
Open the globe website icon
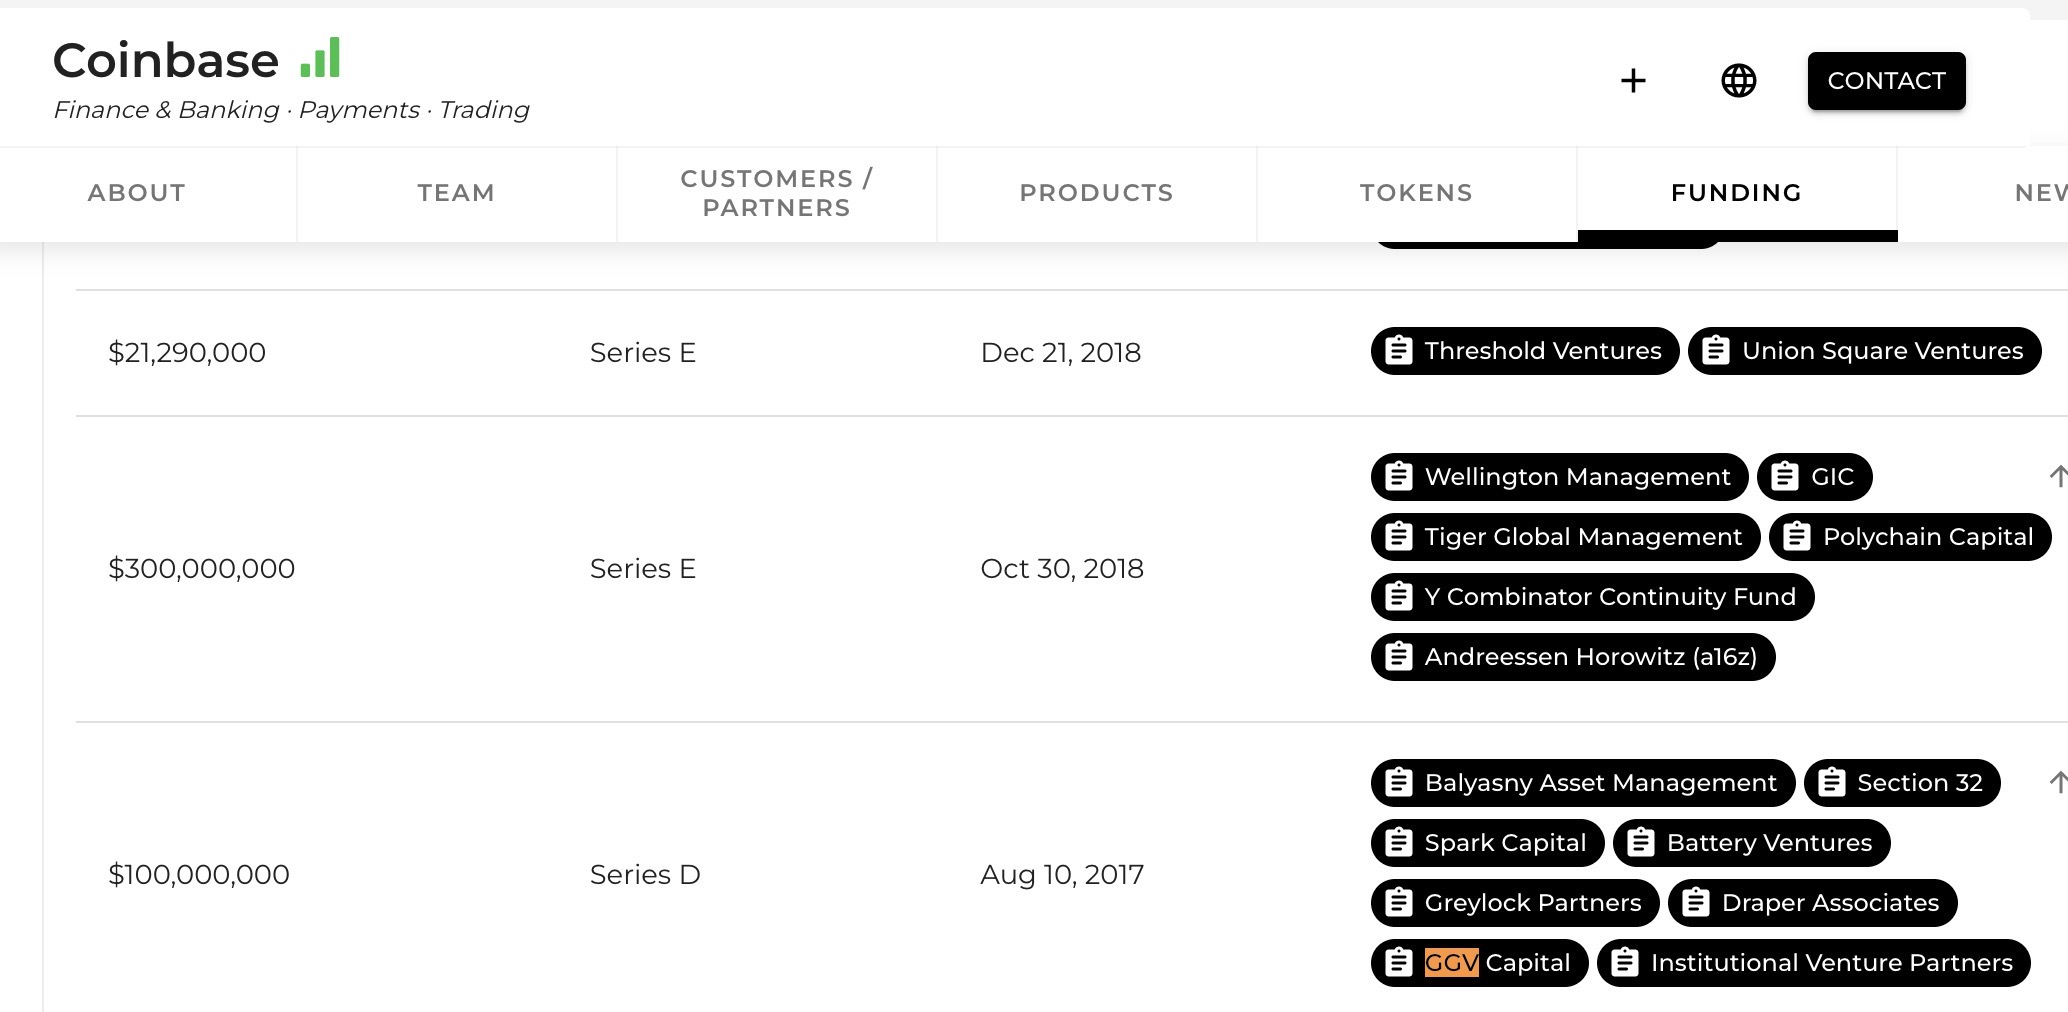tap(1738, 81)
